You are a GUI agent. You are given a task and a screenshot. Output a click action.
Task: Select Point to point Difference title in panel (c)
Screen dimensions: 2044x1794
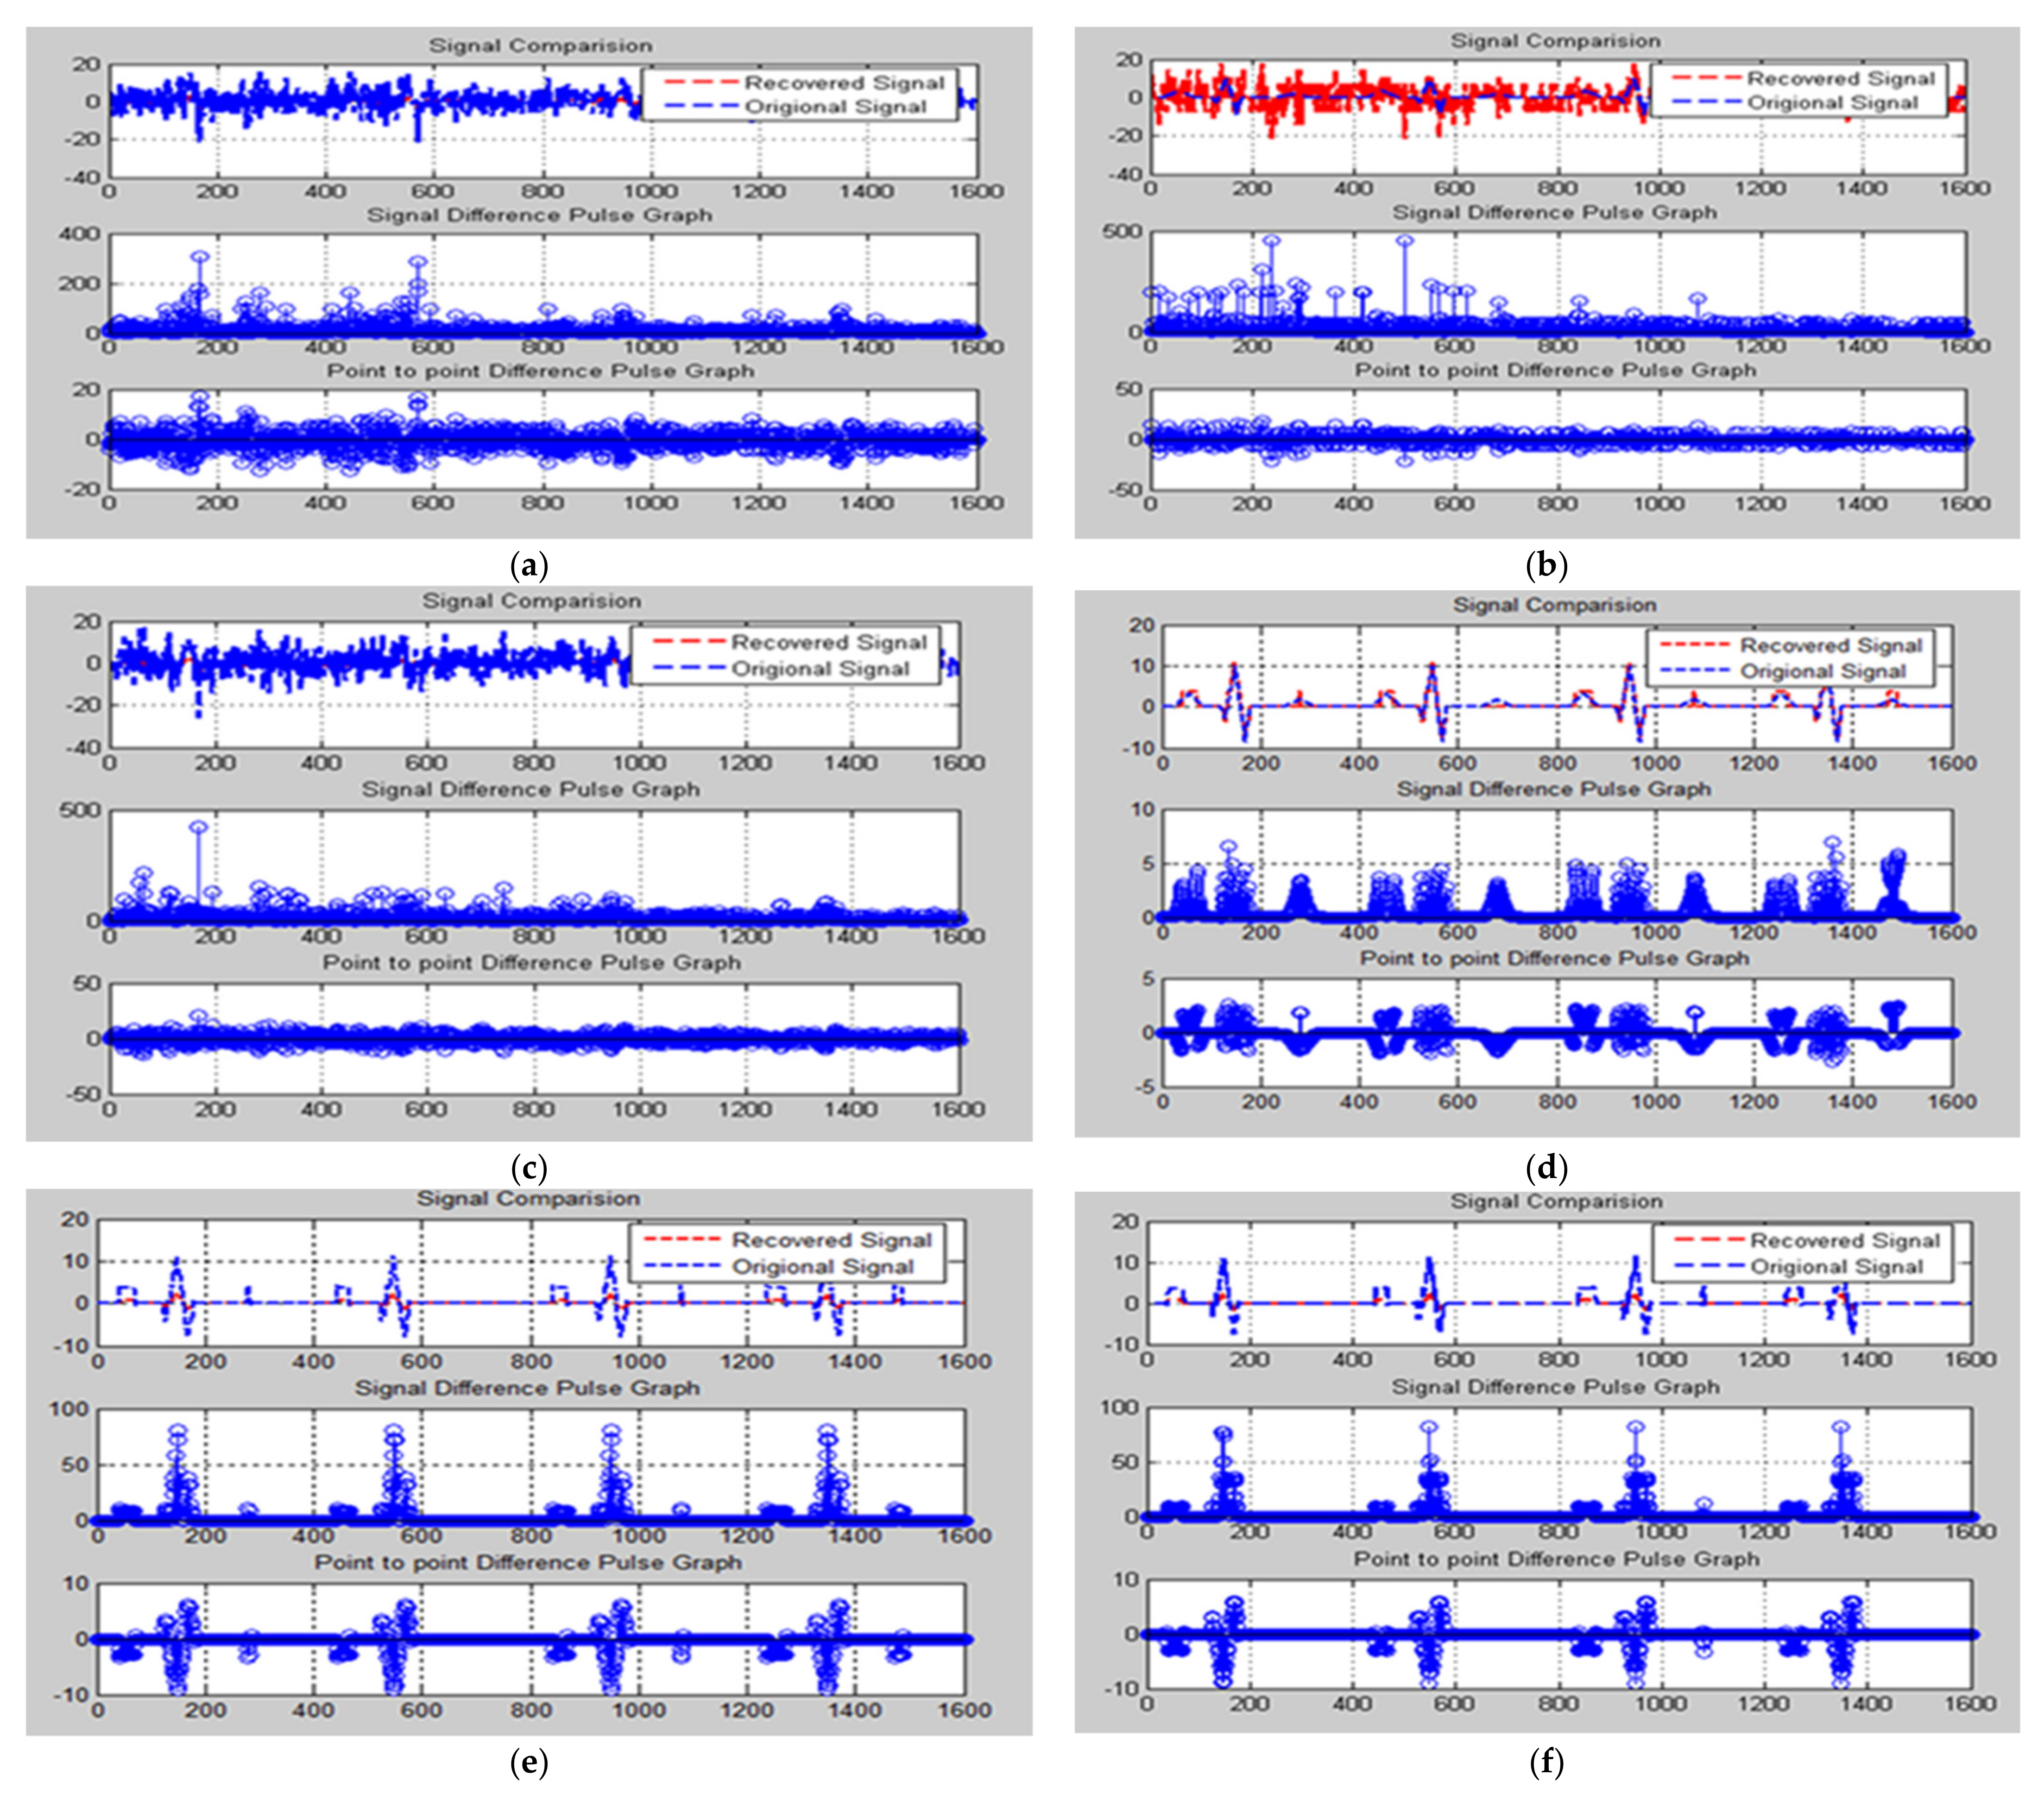click(x=531, y=962)
